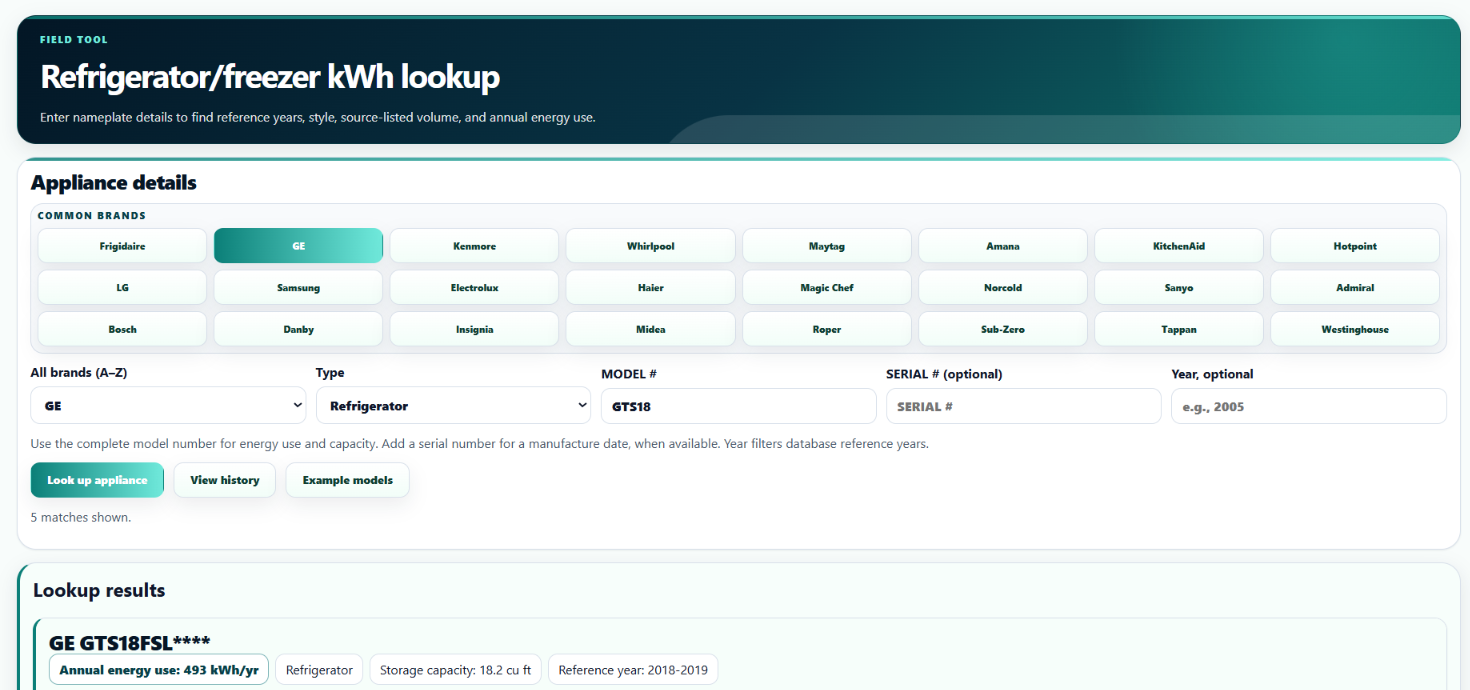This screenshot has width=1470, height=690.
Task: Select the Tappan brand button
Action: point(1179,329)
